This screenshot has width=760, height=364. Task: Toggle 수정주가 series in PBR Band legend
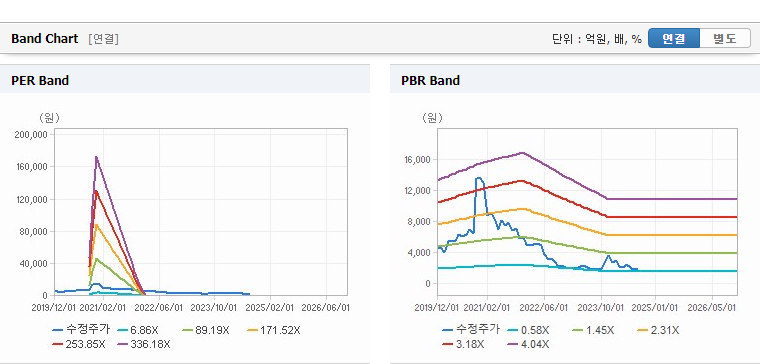click(x=471, y=330)
